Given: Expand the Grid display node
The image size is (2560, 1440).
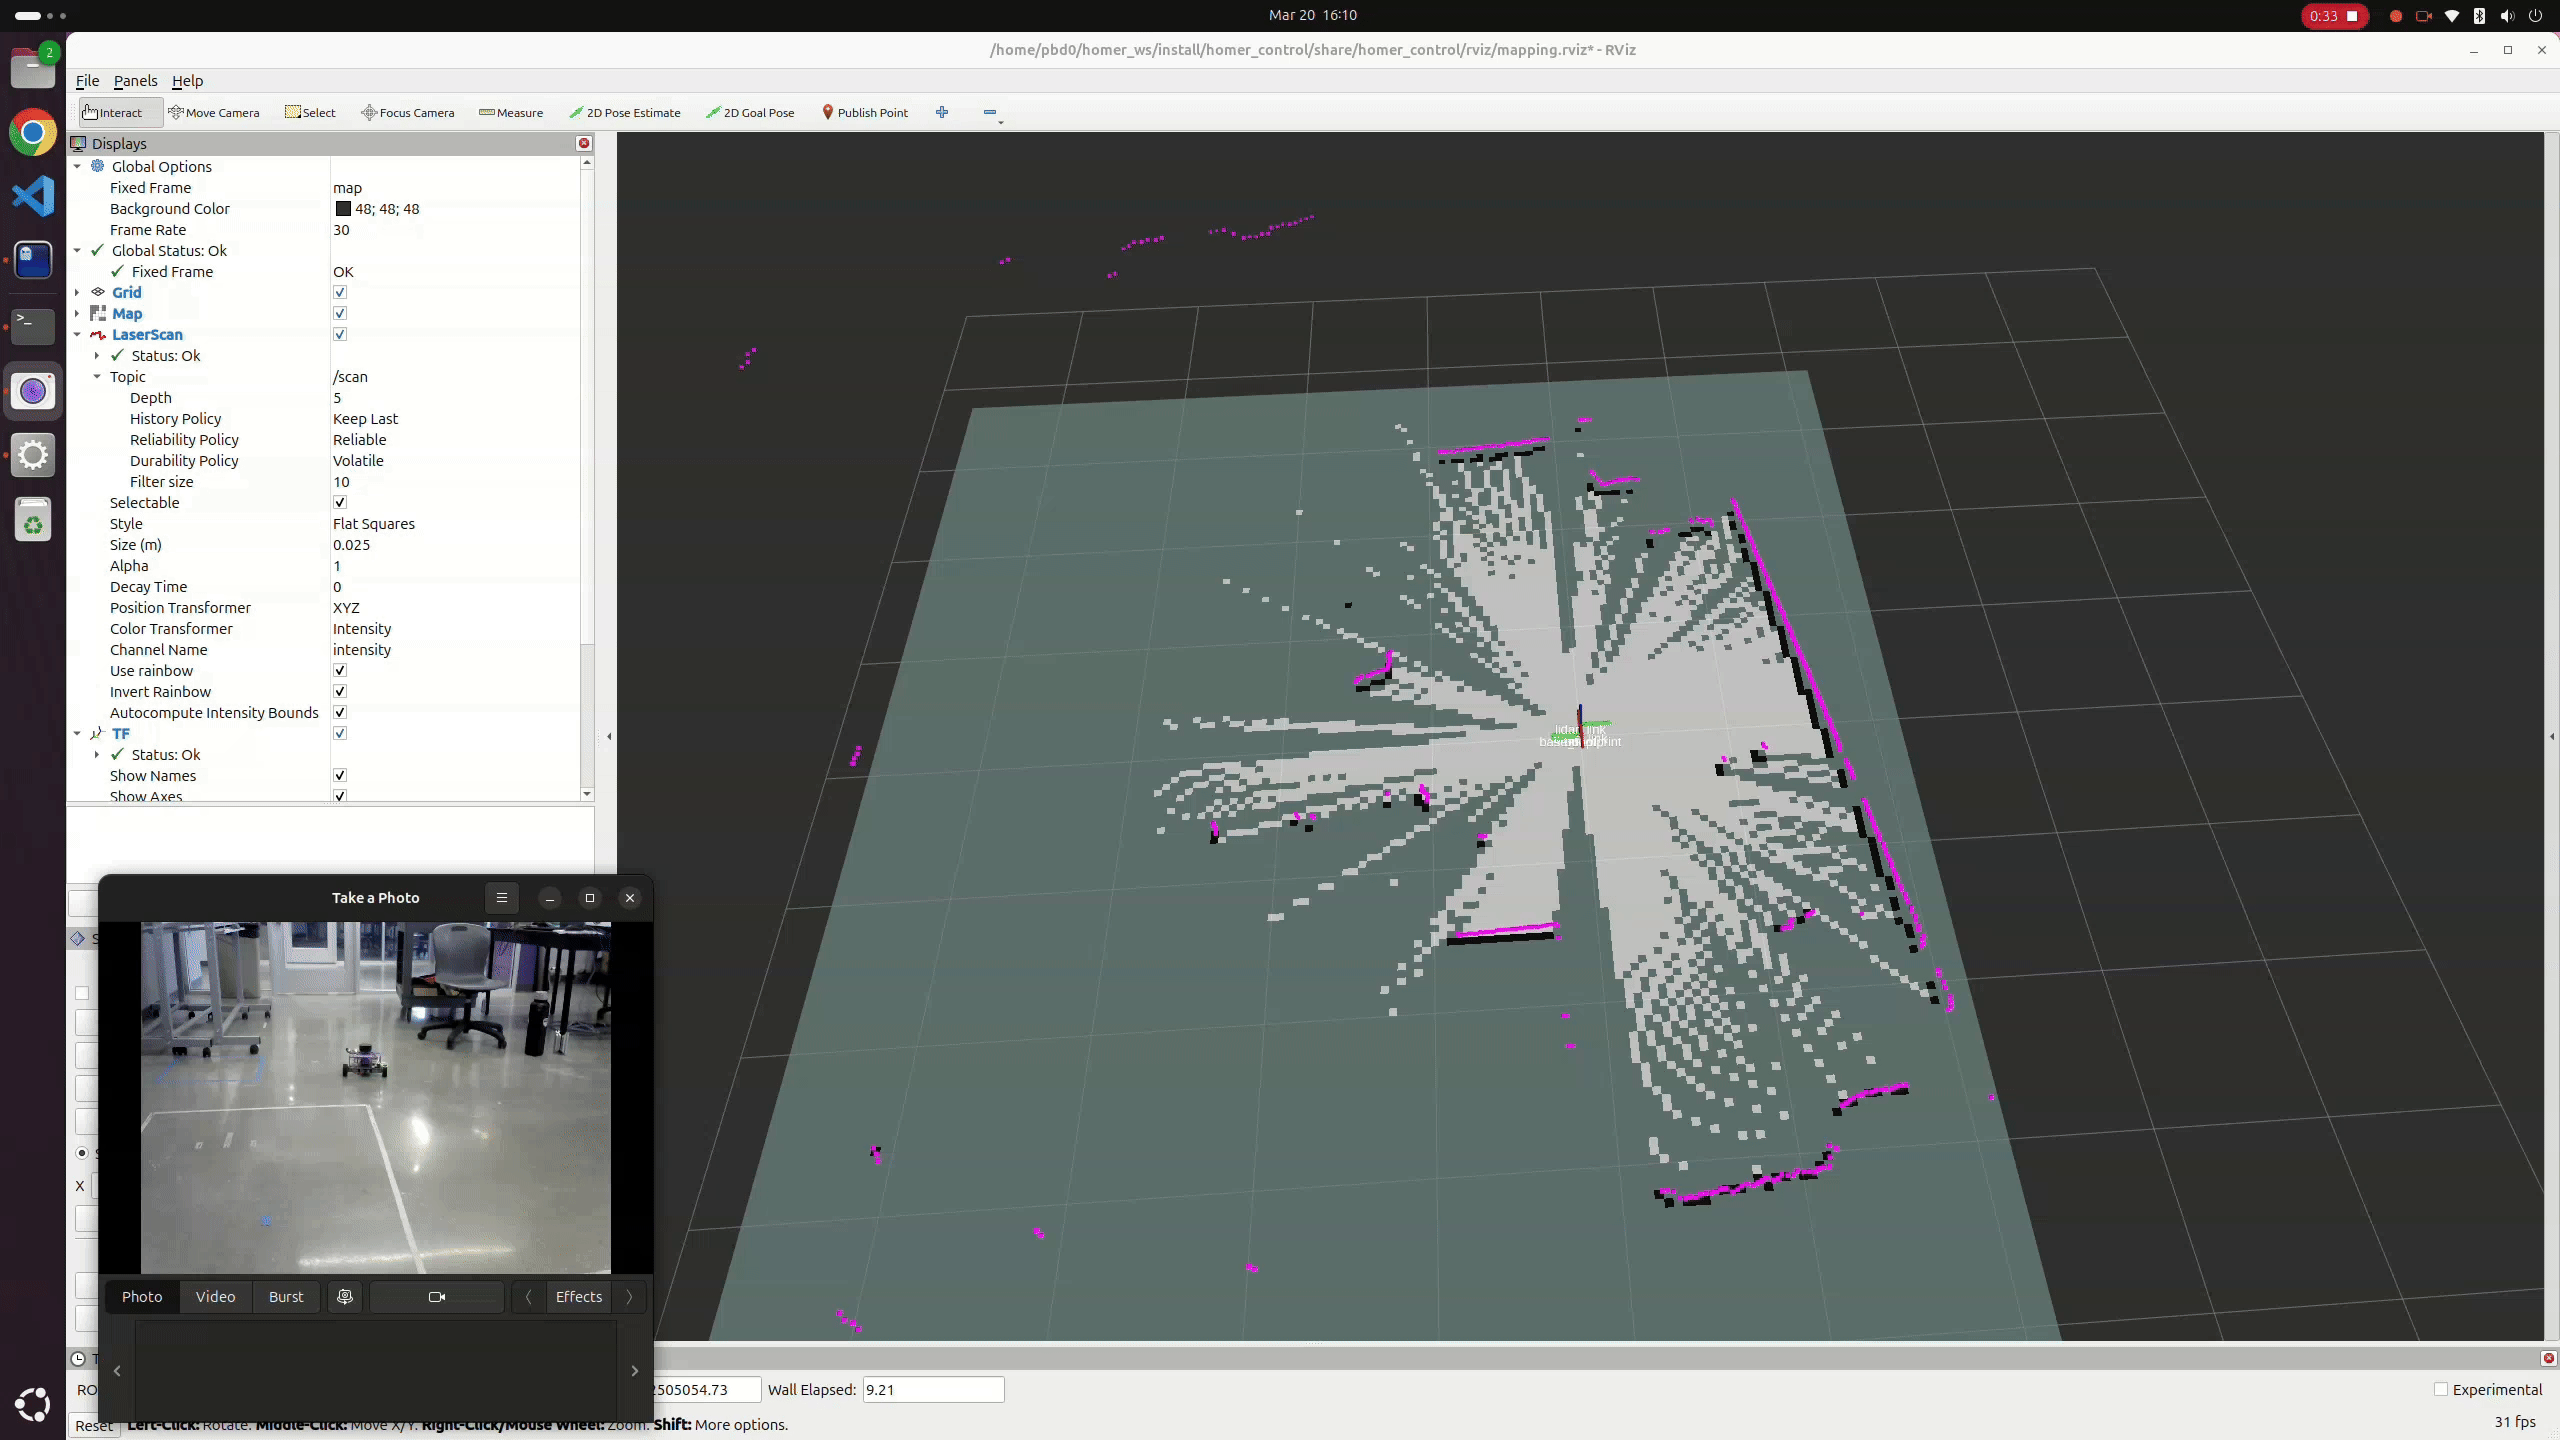Looking at the screenshot, I should point(77,292).
